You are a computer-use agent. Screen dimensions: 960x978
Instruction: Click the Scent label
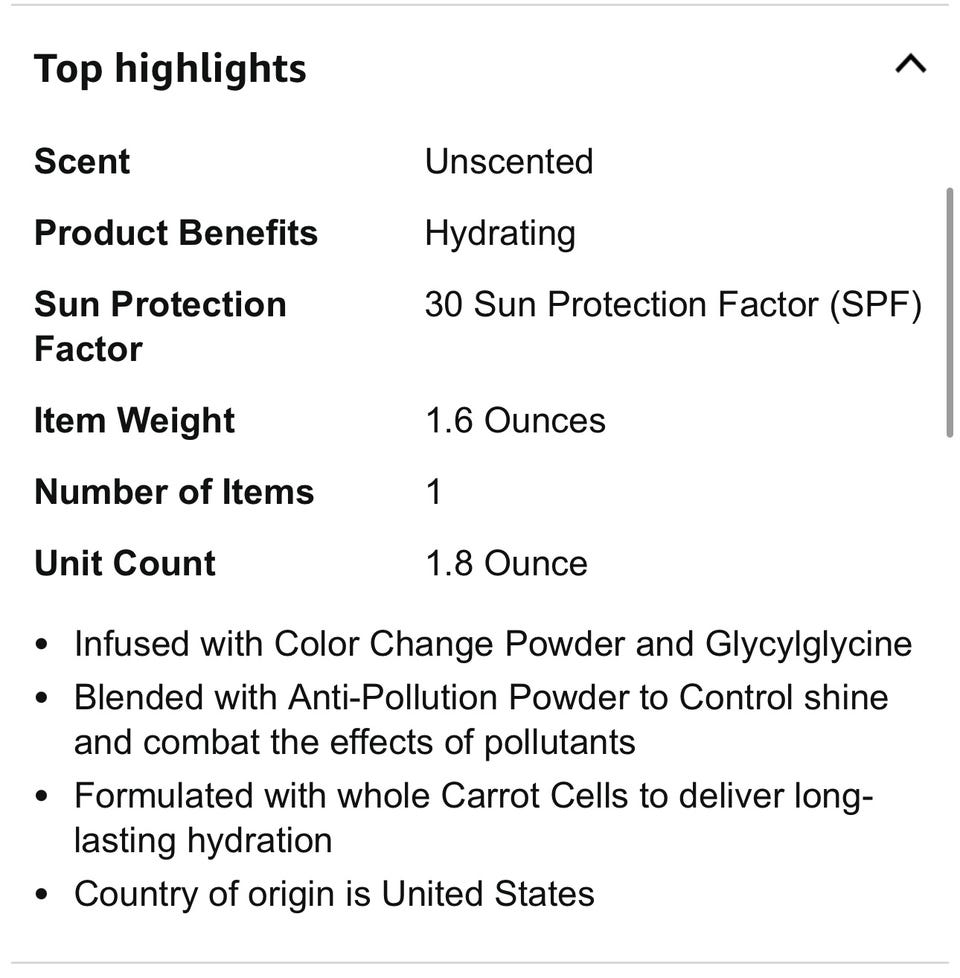click(82, 162)
